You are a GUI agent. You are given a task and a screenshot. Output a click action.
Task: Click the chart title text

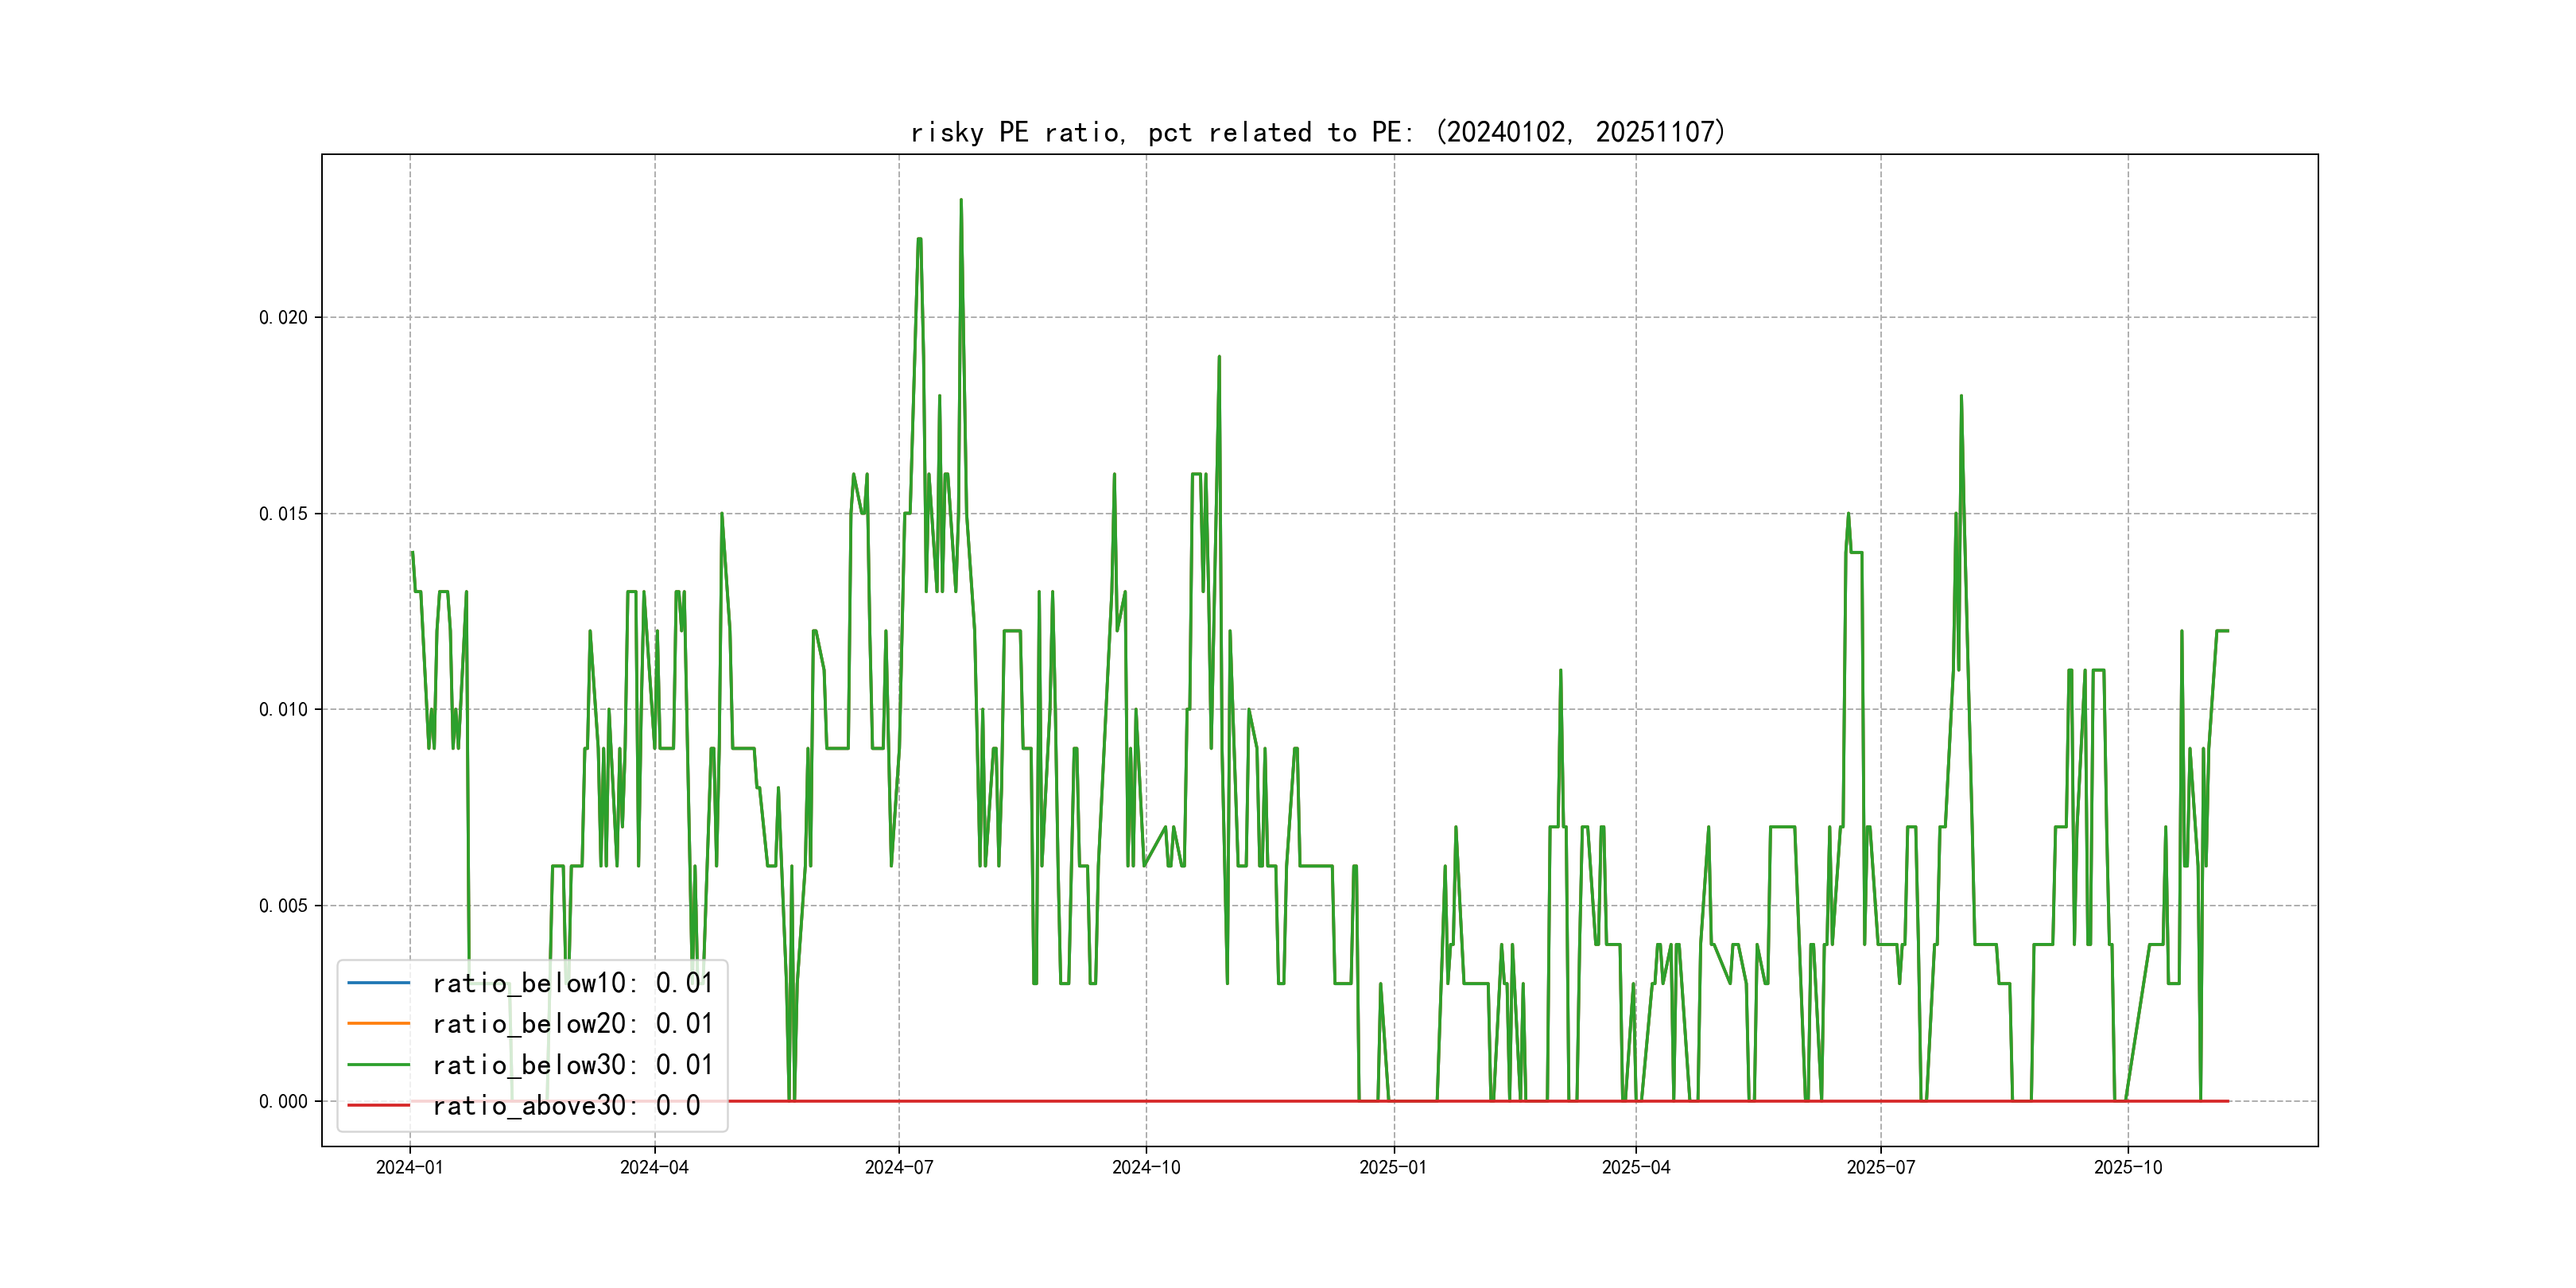(1318, 132)
